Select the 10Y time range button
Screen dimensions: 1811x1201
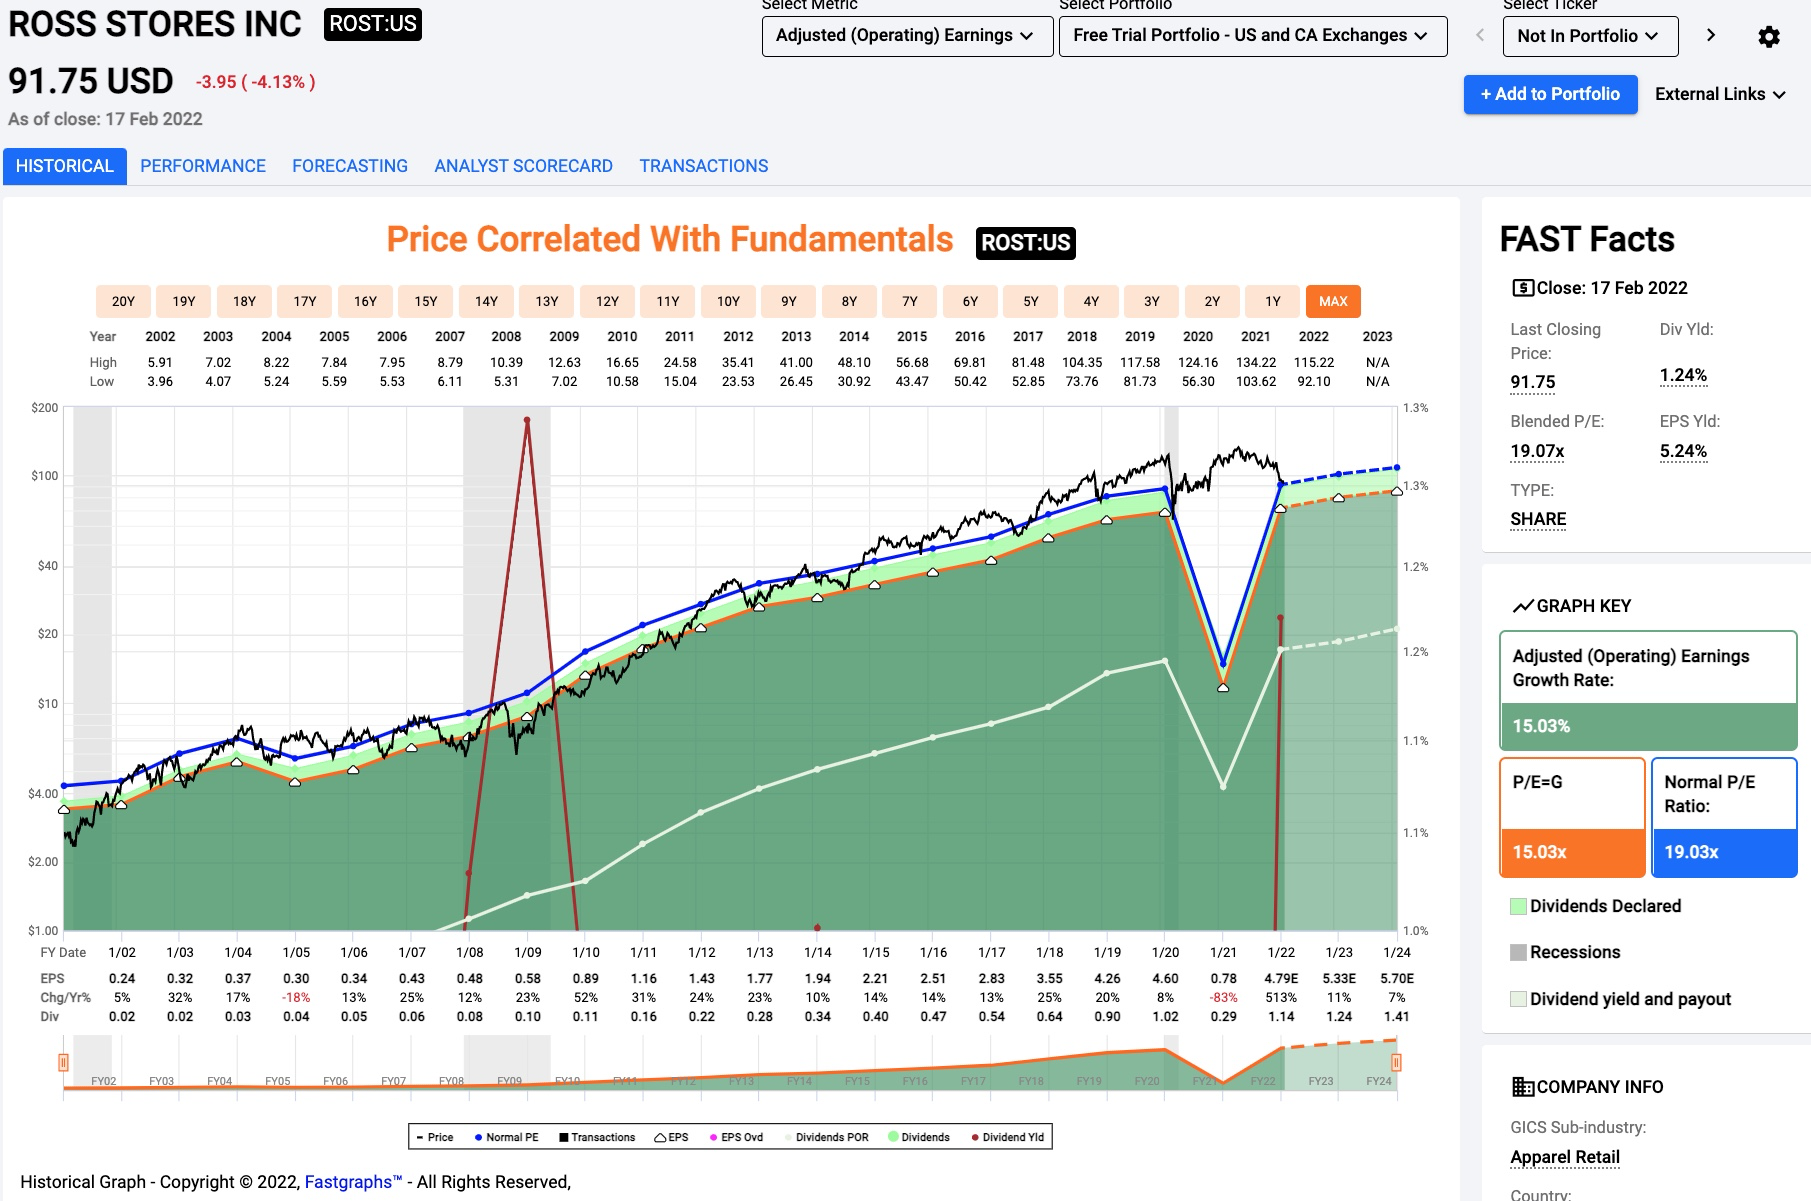coord(728,301)
